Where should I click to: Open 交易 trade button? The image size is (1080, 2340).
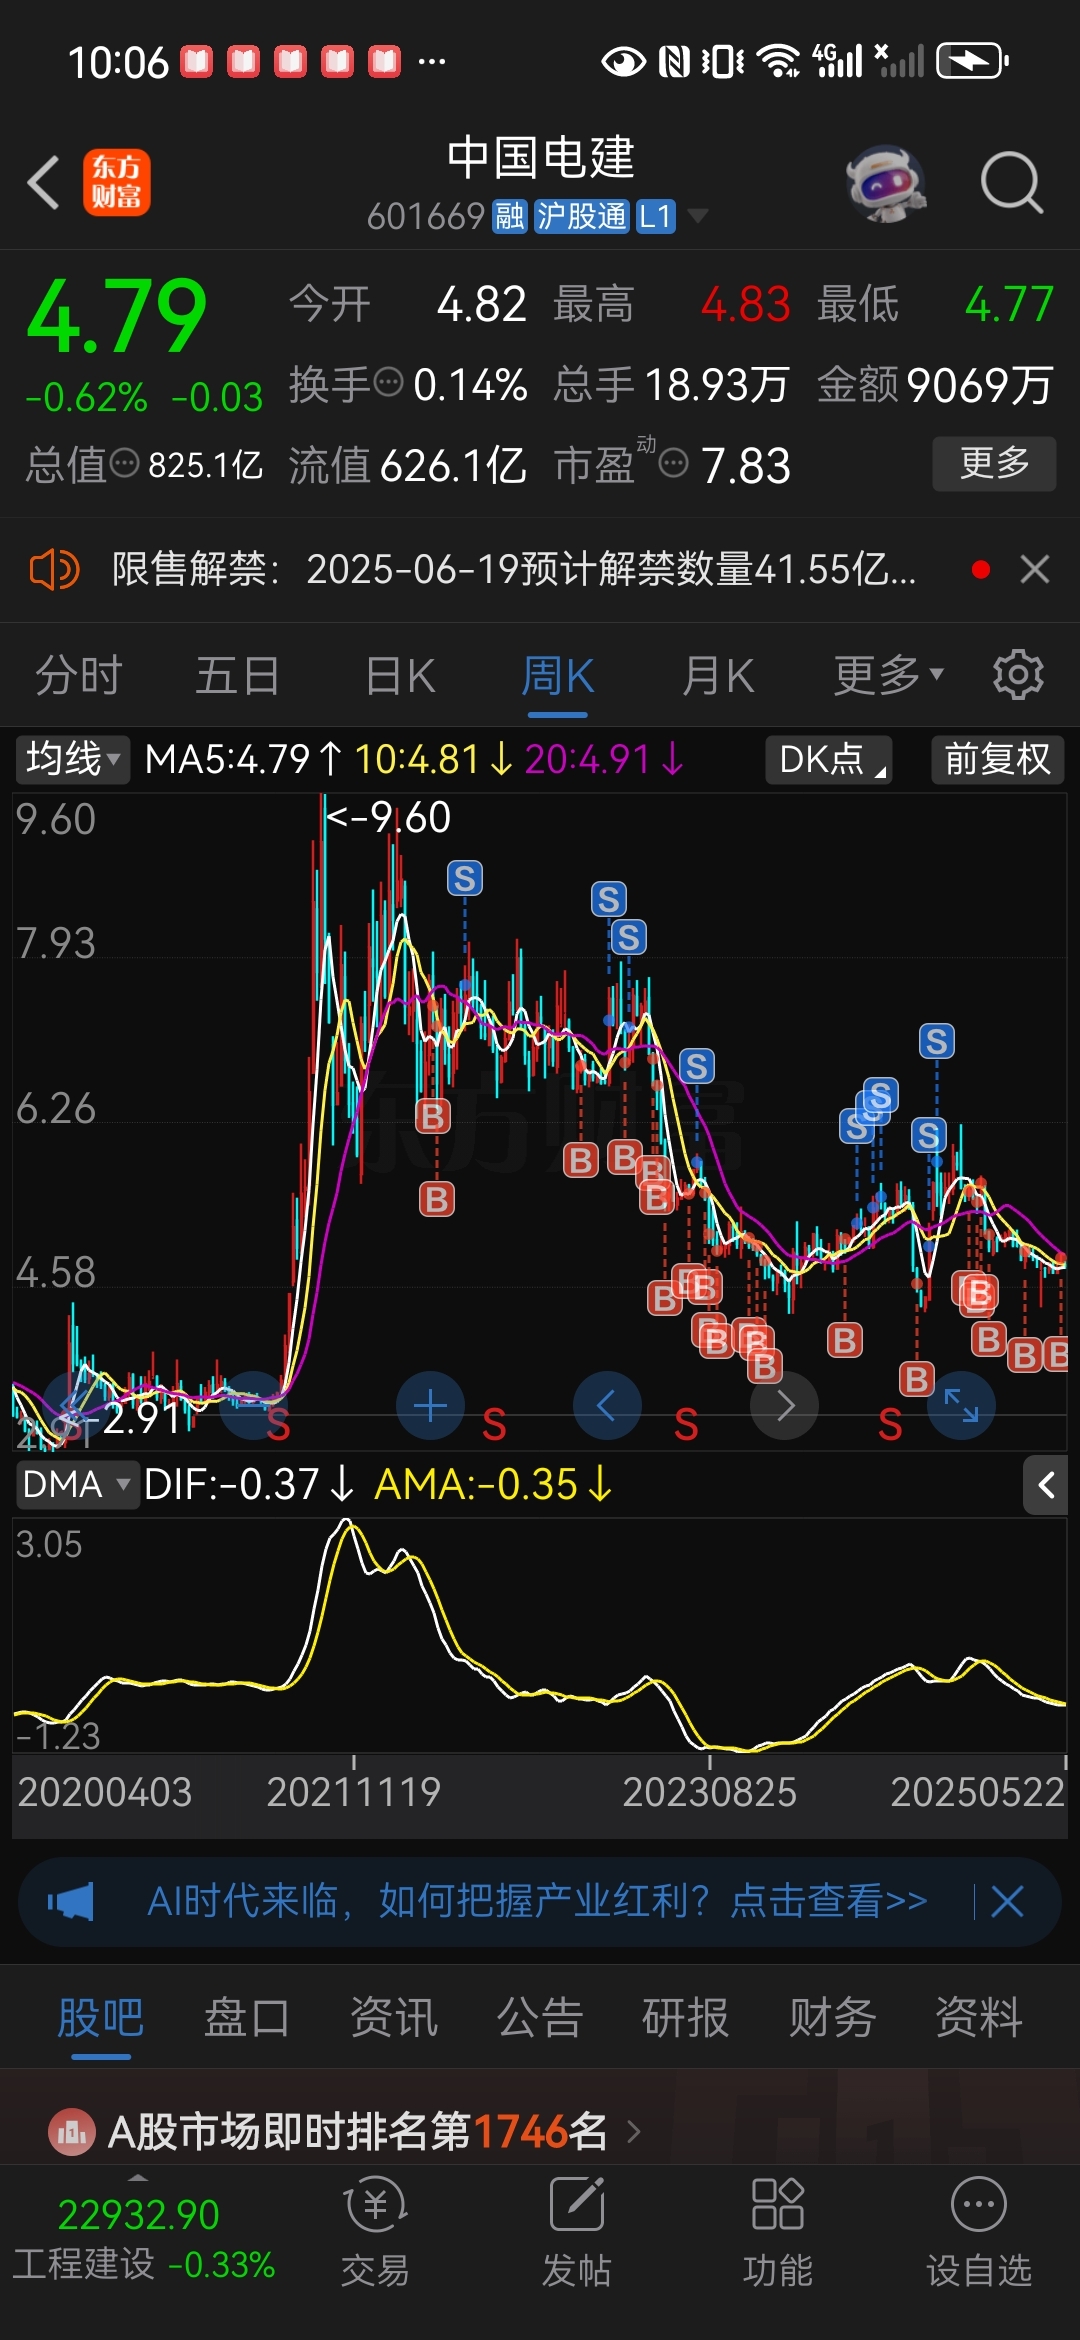pos(376,2232)
